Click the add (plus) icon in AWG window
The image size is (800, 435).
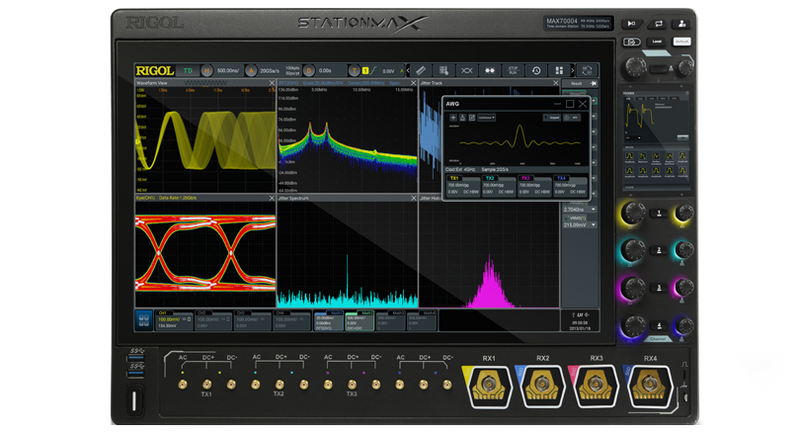(x=453, y=118)
